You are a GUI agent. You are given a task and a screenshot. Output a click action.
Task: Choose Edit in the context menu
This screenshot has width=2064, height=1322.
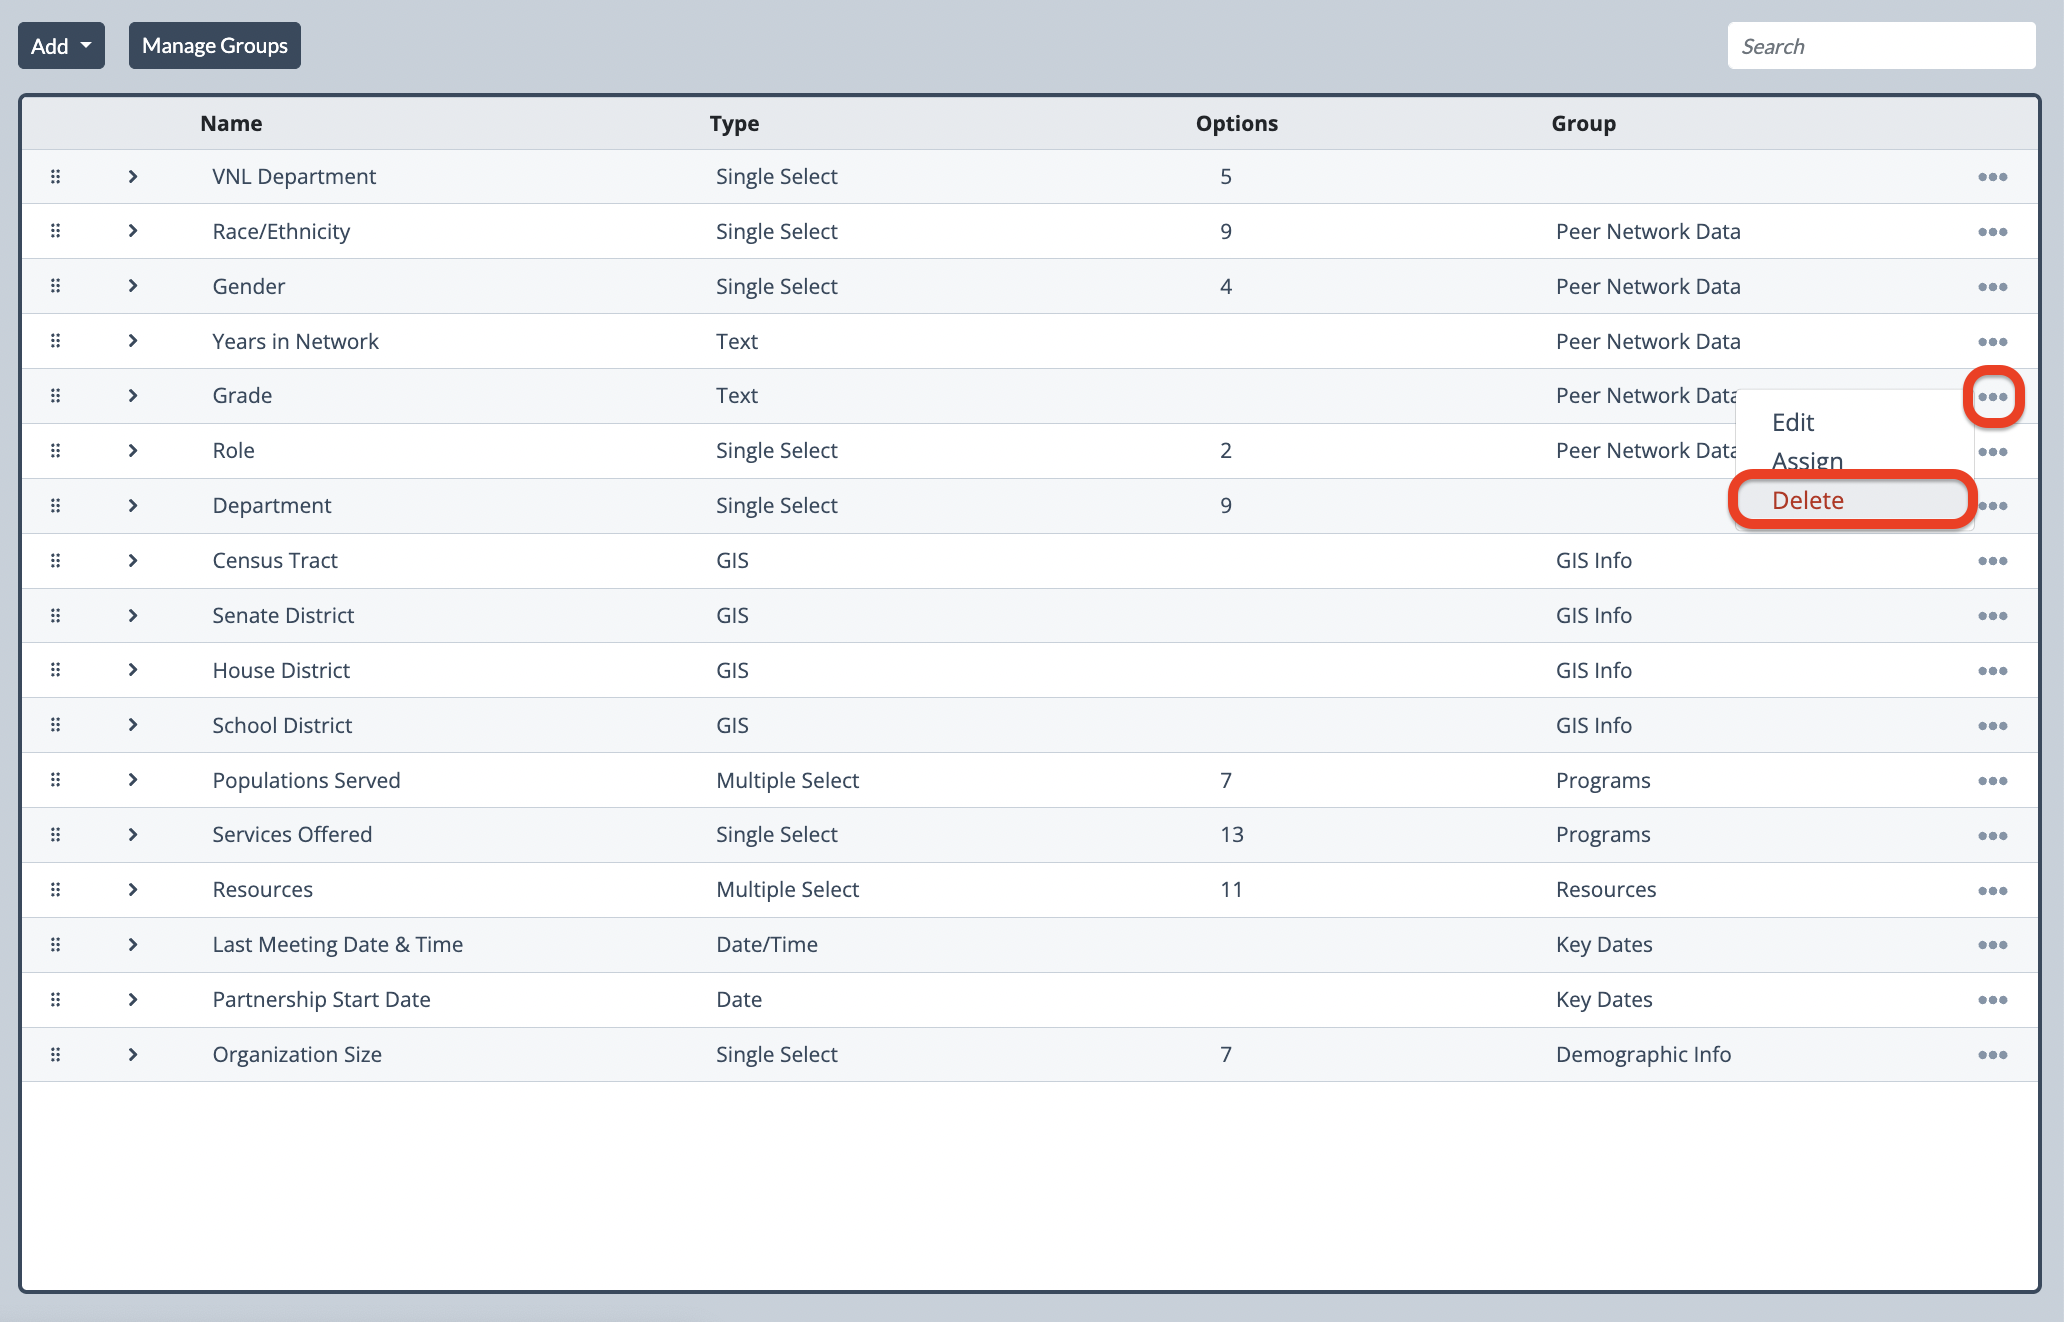click(x=1793, y=422)
